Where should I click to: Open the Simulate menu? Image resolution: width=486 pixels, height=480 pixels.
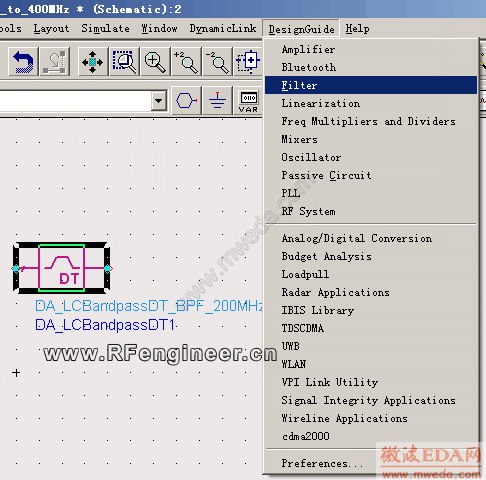(x=105, y=29)
